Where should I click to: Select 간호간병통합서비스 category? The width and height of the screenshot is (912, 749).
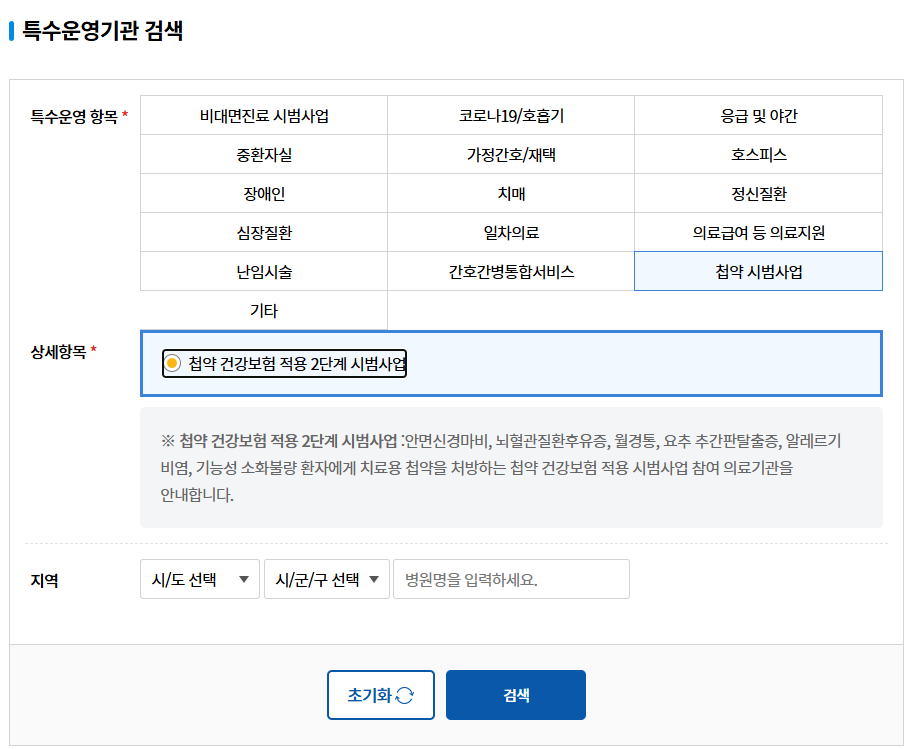click(509, 271)
